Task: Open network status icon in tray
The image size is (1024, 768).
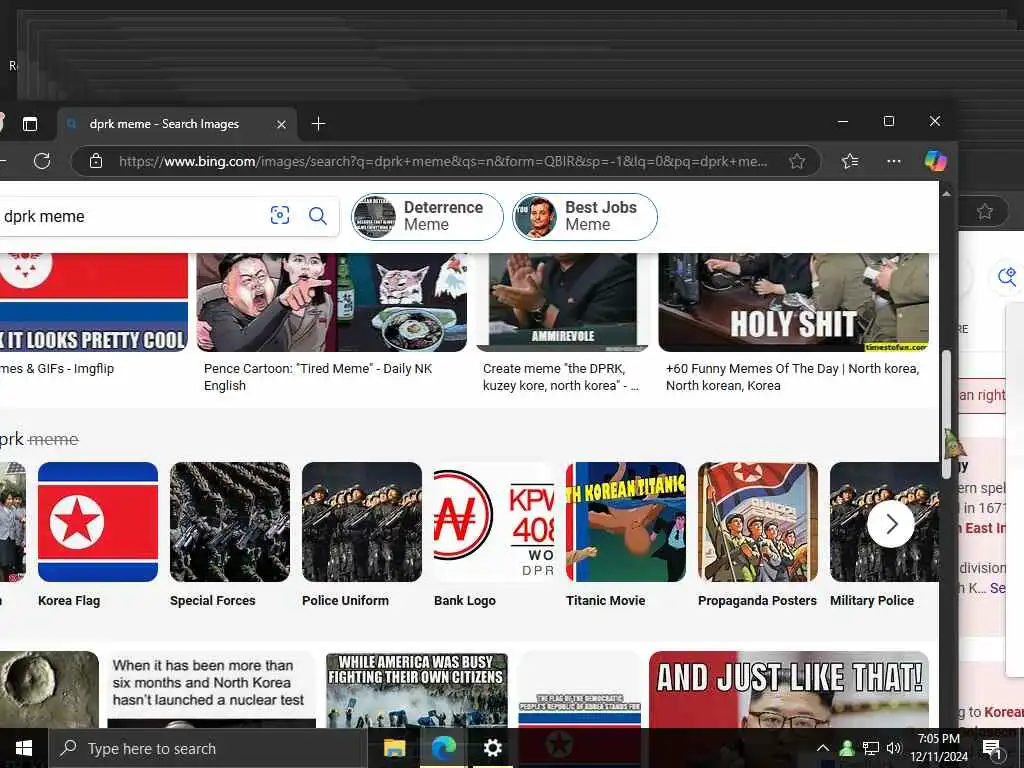Action: pos(871,748)
